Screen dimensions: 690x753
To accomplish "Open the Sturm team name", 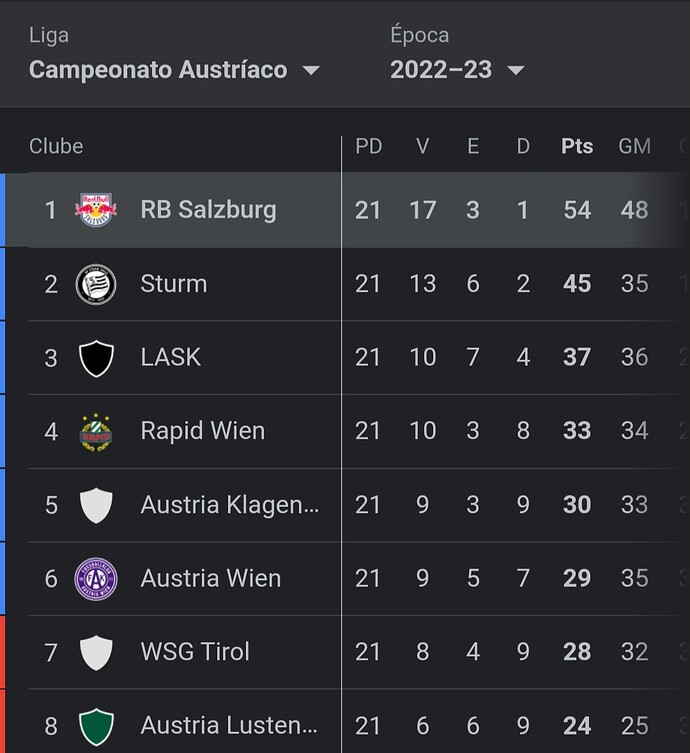I will click(174, 284).
